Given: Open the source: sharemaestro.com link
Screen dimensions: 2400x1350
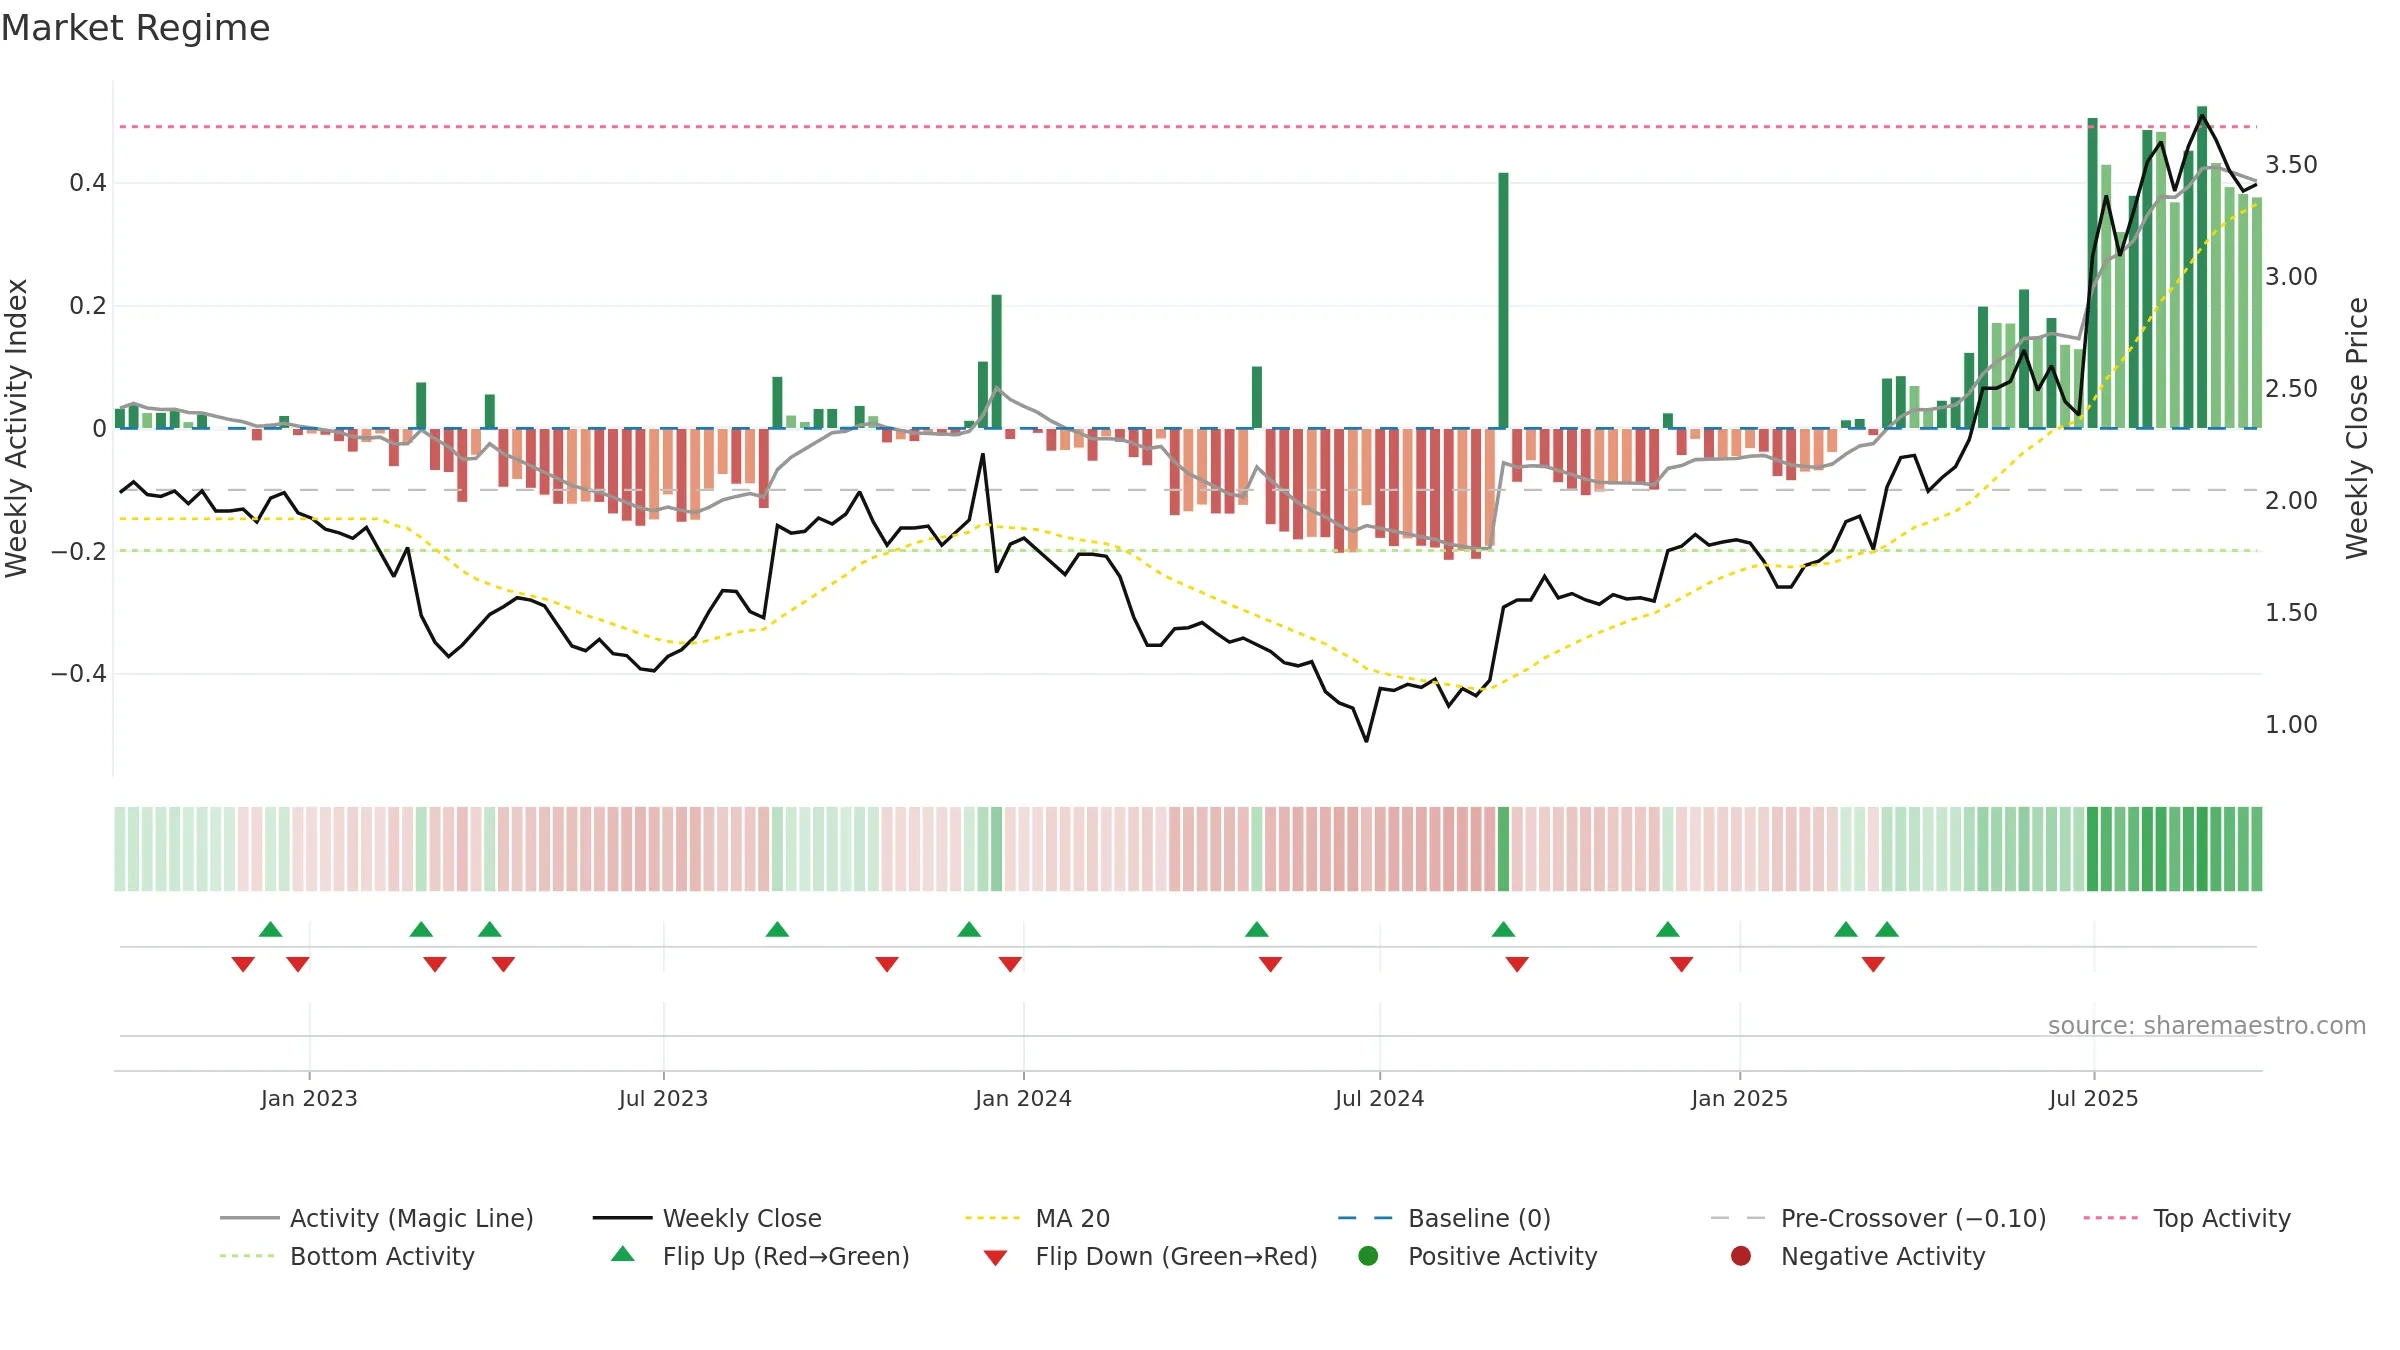Looking at the screenshot, I should coord(2207,1025).
